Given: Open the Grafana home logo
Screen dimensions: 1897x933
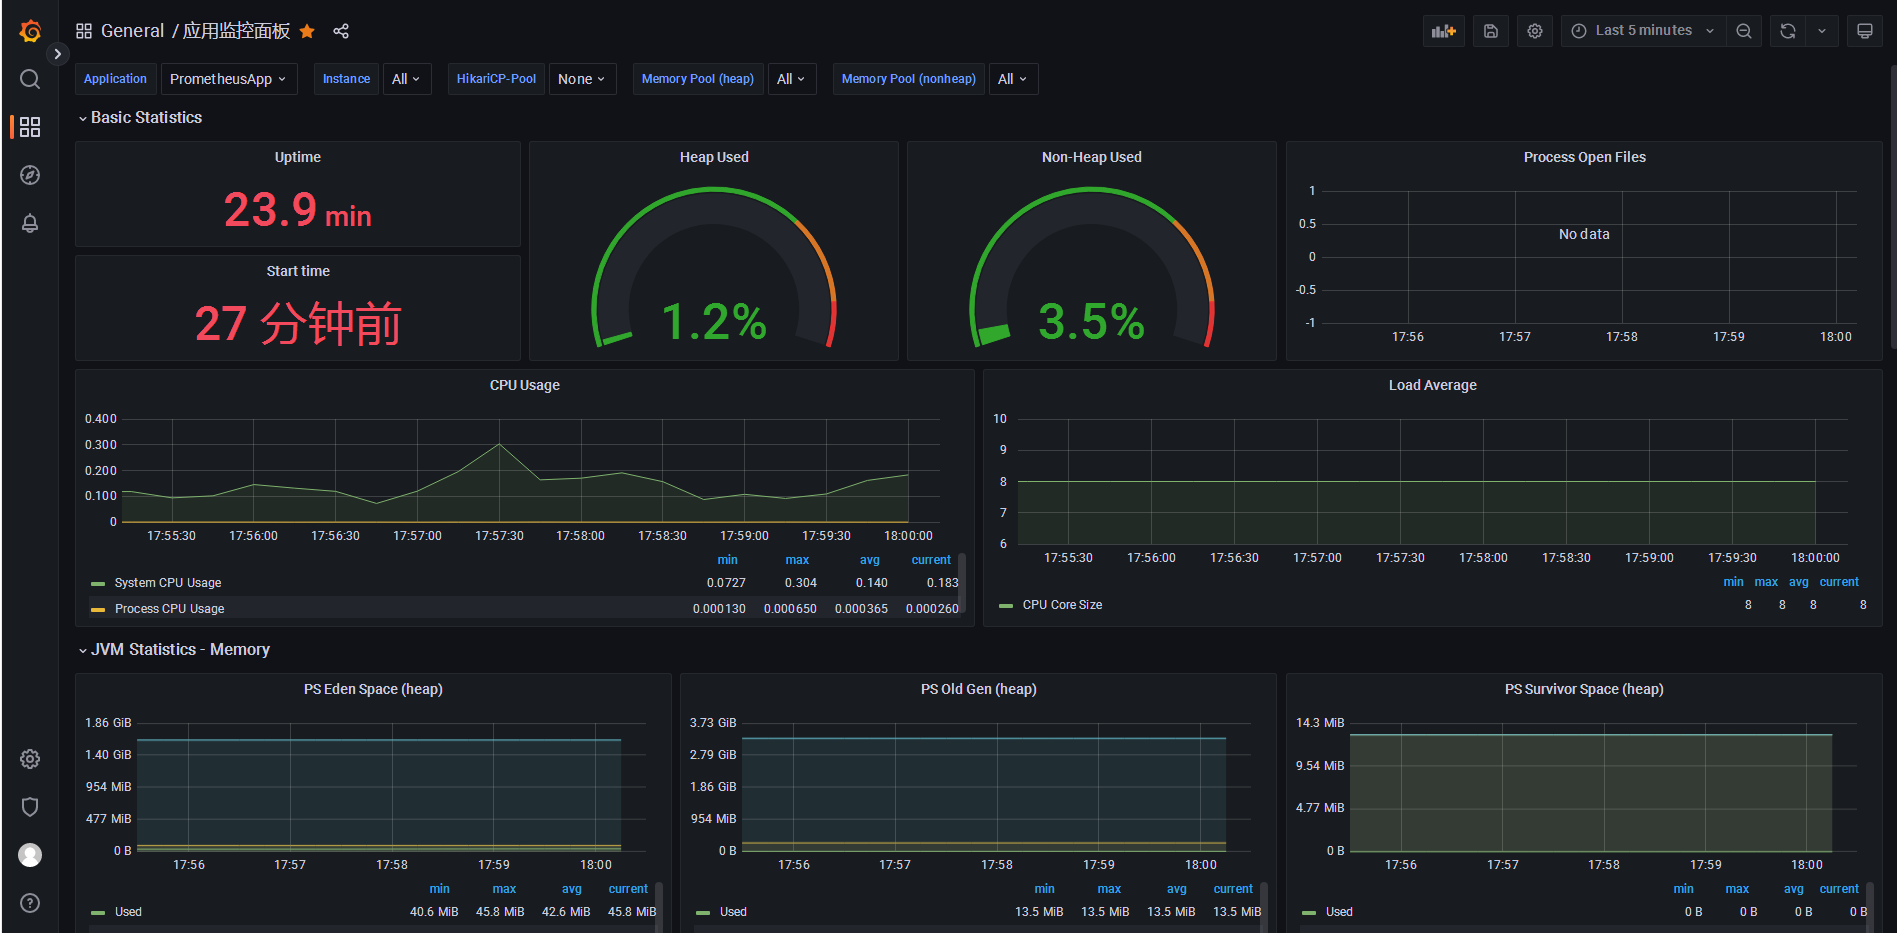Looking at the screenshot, I should coord(30,31).
